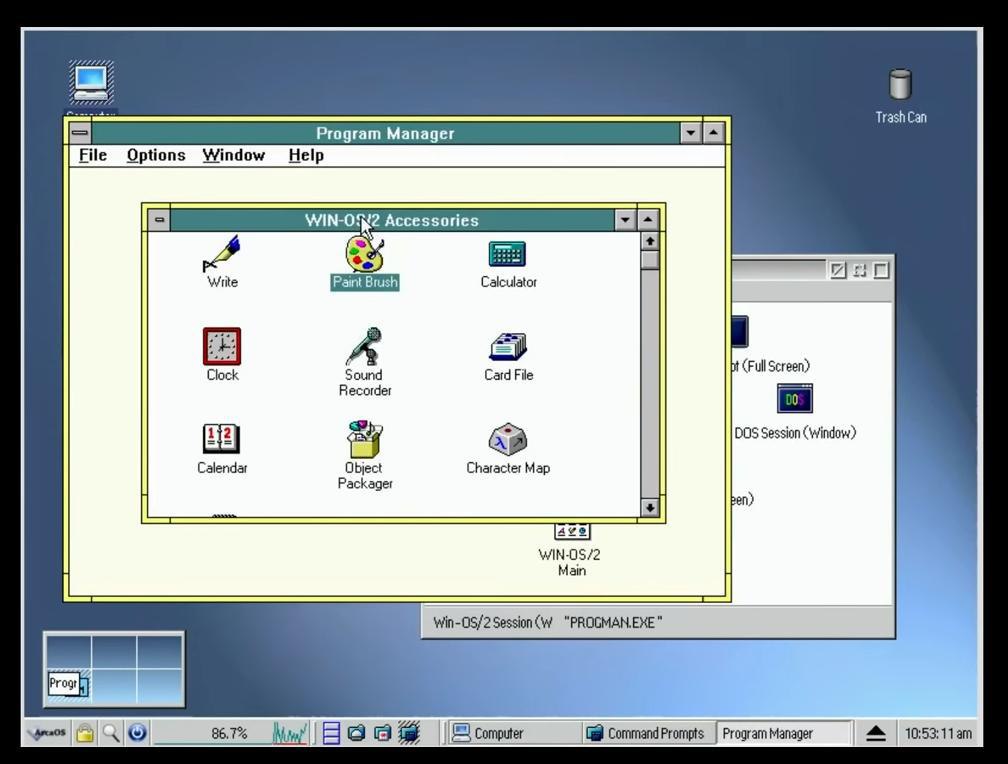The height and width of the screenshot is (764, 1008).
Task: Click the first folder tray icon in taskbar
Action: click(356, 733)
